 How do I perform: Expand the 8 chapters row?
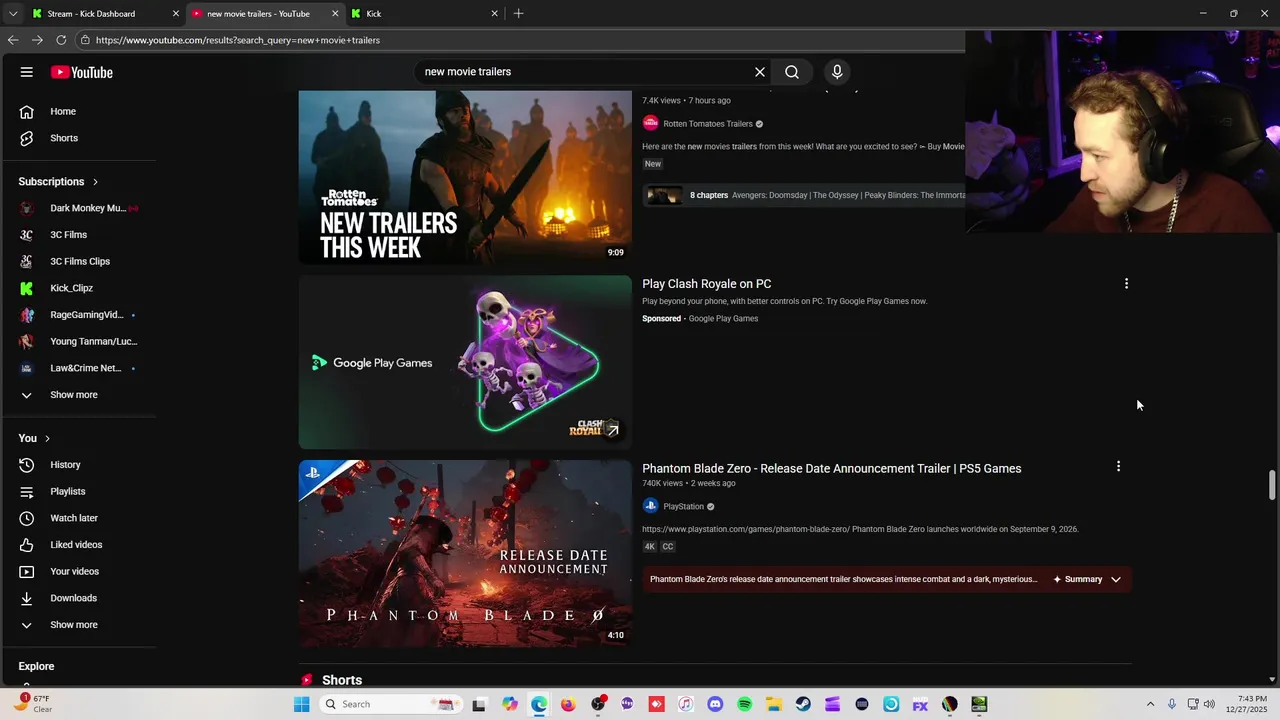(803, 195)
